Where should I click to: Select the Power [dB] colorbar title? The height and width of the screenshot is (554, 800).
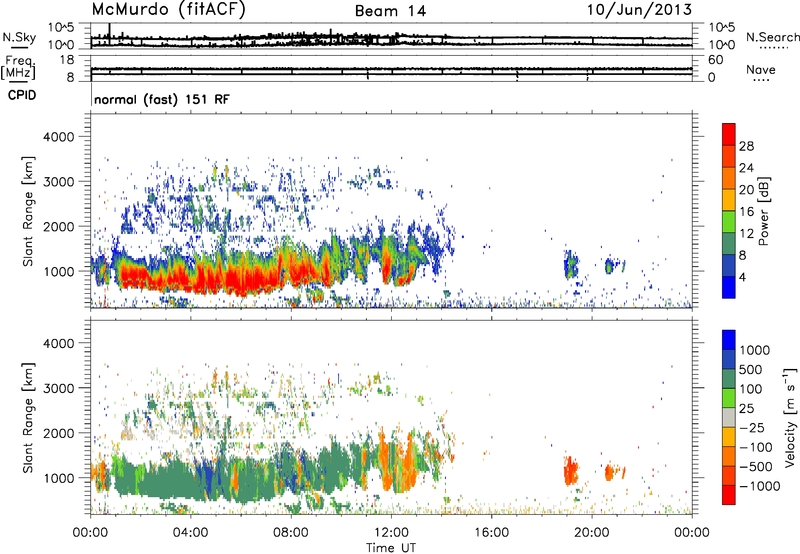point(763,212)
